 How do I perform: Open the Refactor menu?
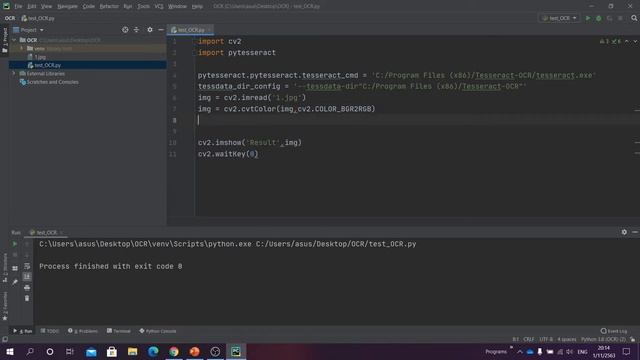(x=109, y=6)
